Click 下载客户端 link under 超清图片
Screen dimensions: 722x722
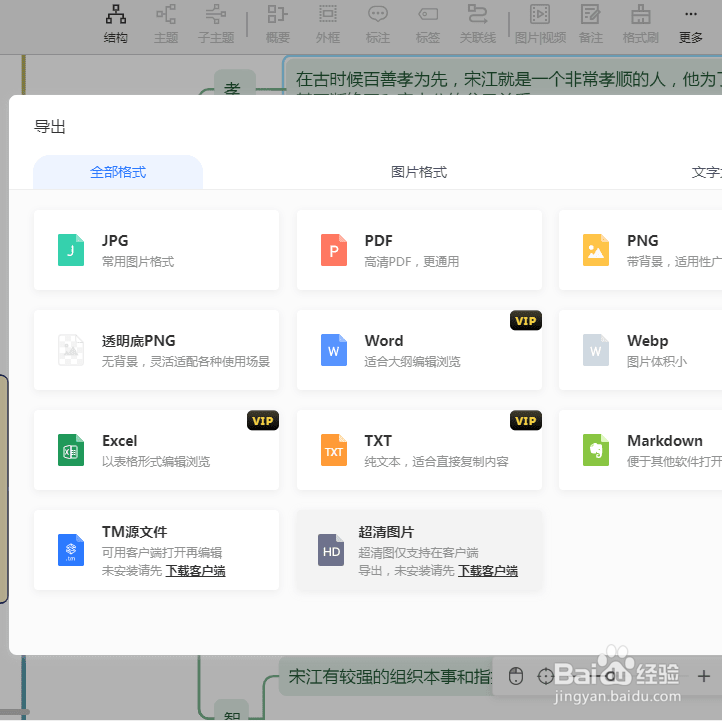click(488, 571)
